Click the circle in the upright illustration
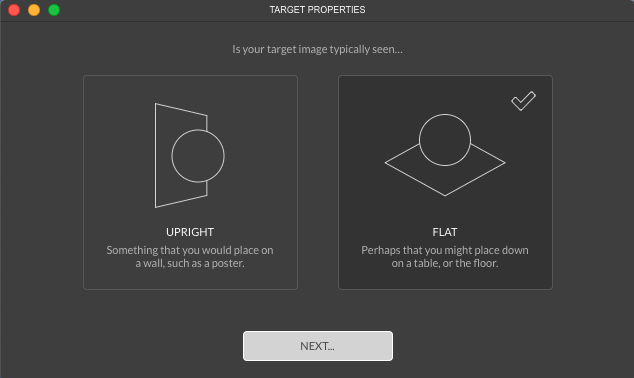The width and height of the screenshot is (634, 378). (198, 156)
